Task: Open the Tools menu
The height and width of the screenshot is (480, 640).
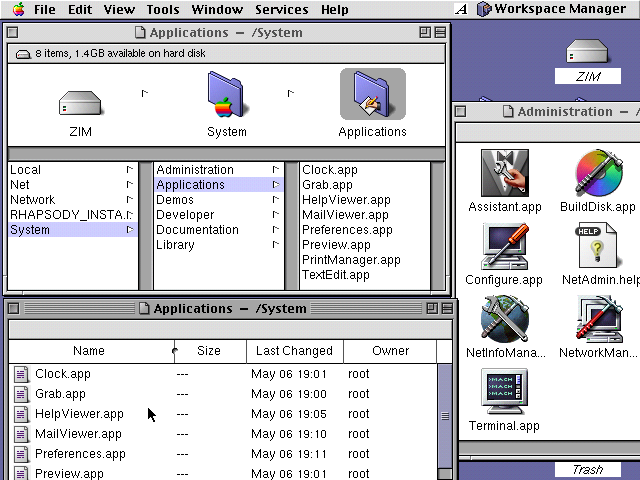Action: click(x=163, y=9)
